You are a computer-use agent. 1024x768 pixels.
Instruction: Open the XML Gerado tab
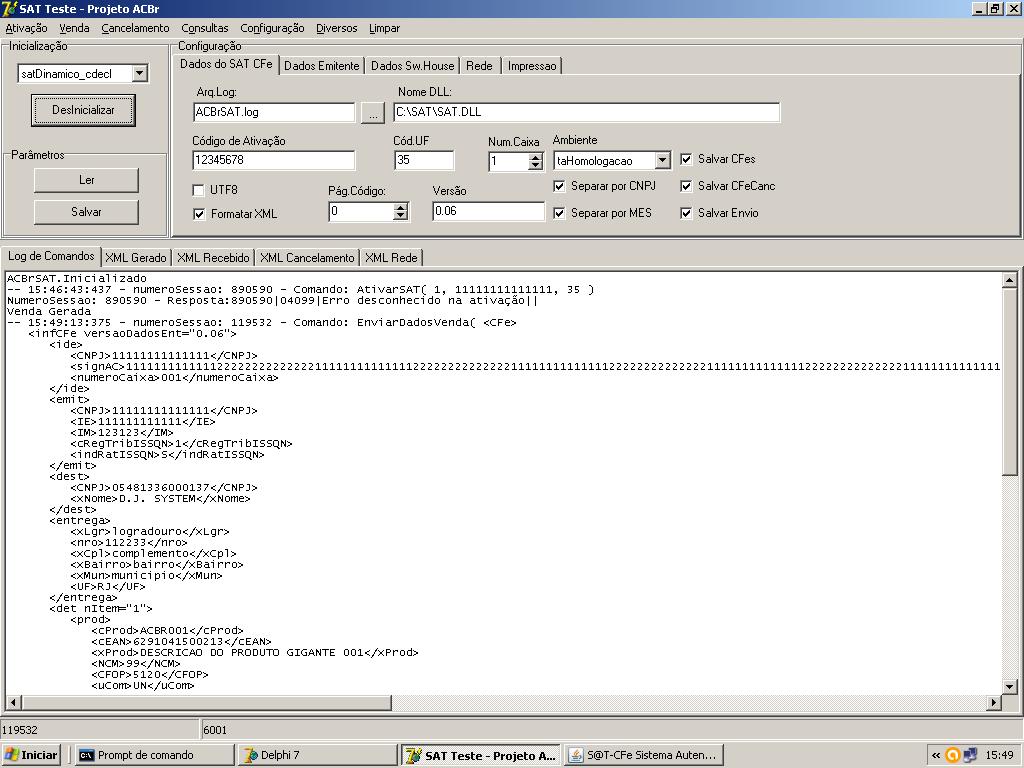[x=136, y=258]
